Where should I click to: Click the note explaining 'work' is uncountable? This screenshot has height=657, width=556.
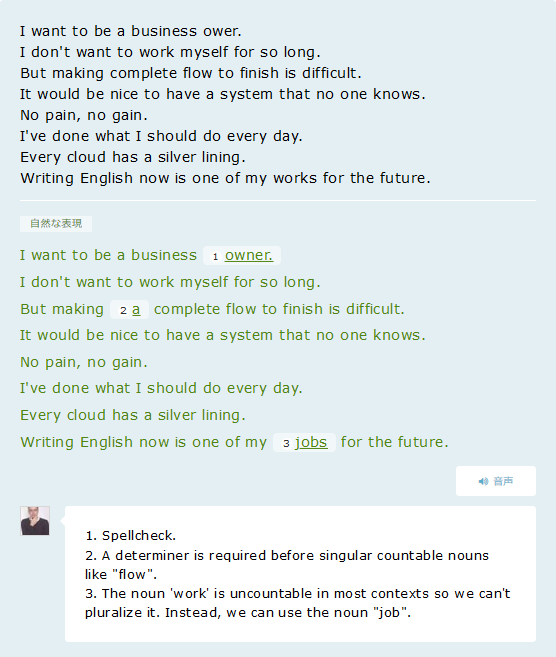298,603
